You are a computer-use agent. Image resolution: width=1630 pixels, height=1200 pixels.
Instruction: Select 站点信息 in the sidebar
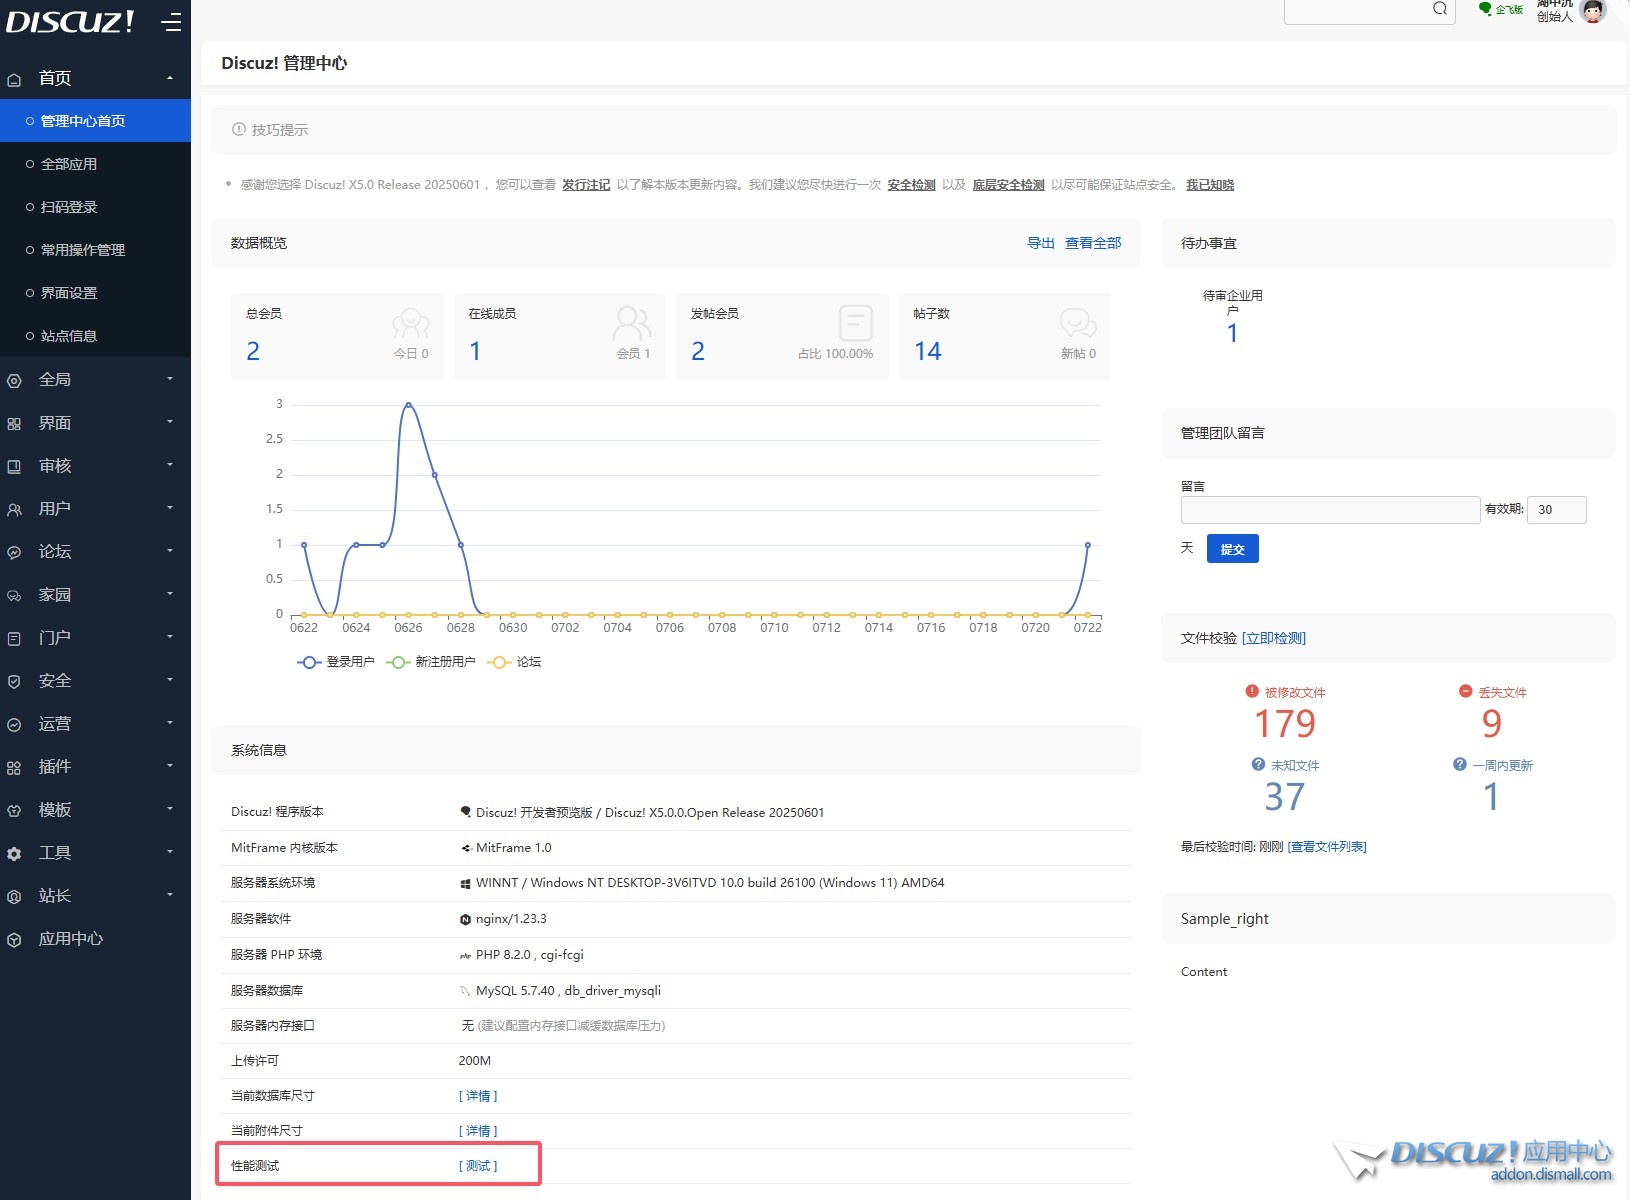(69, 336)
